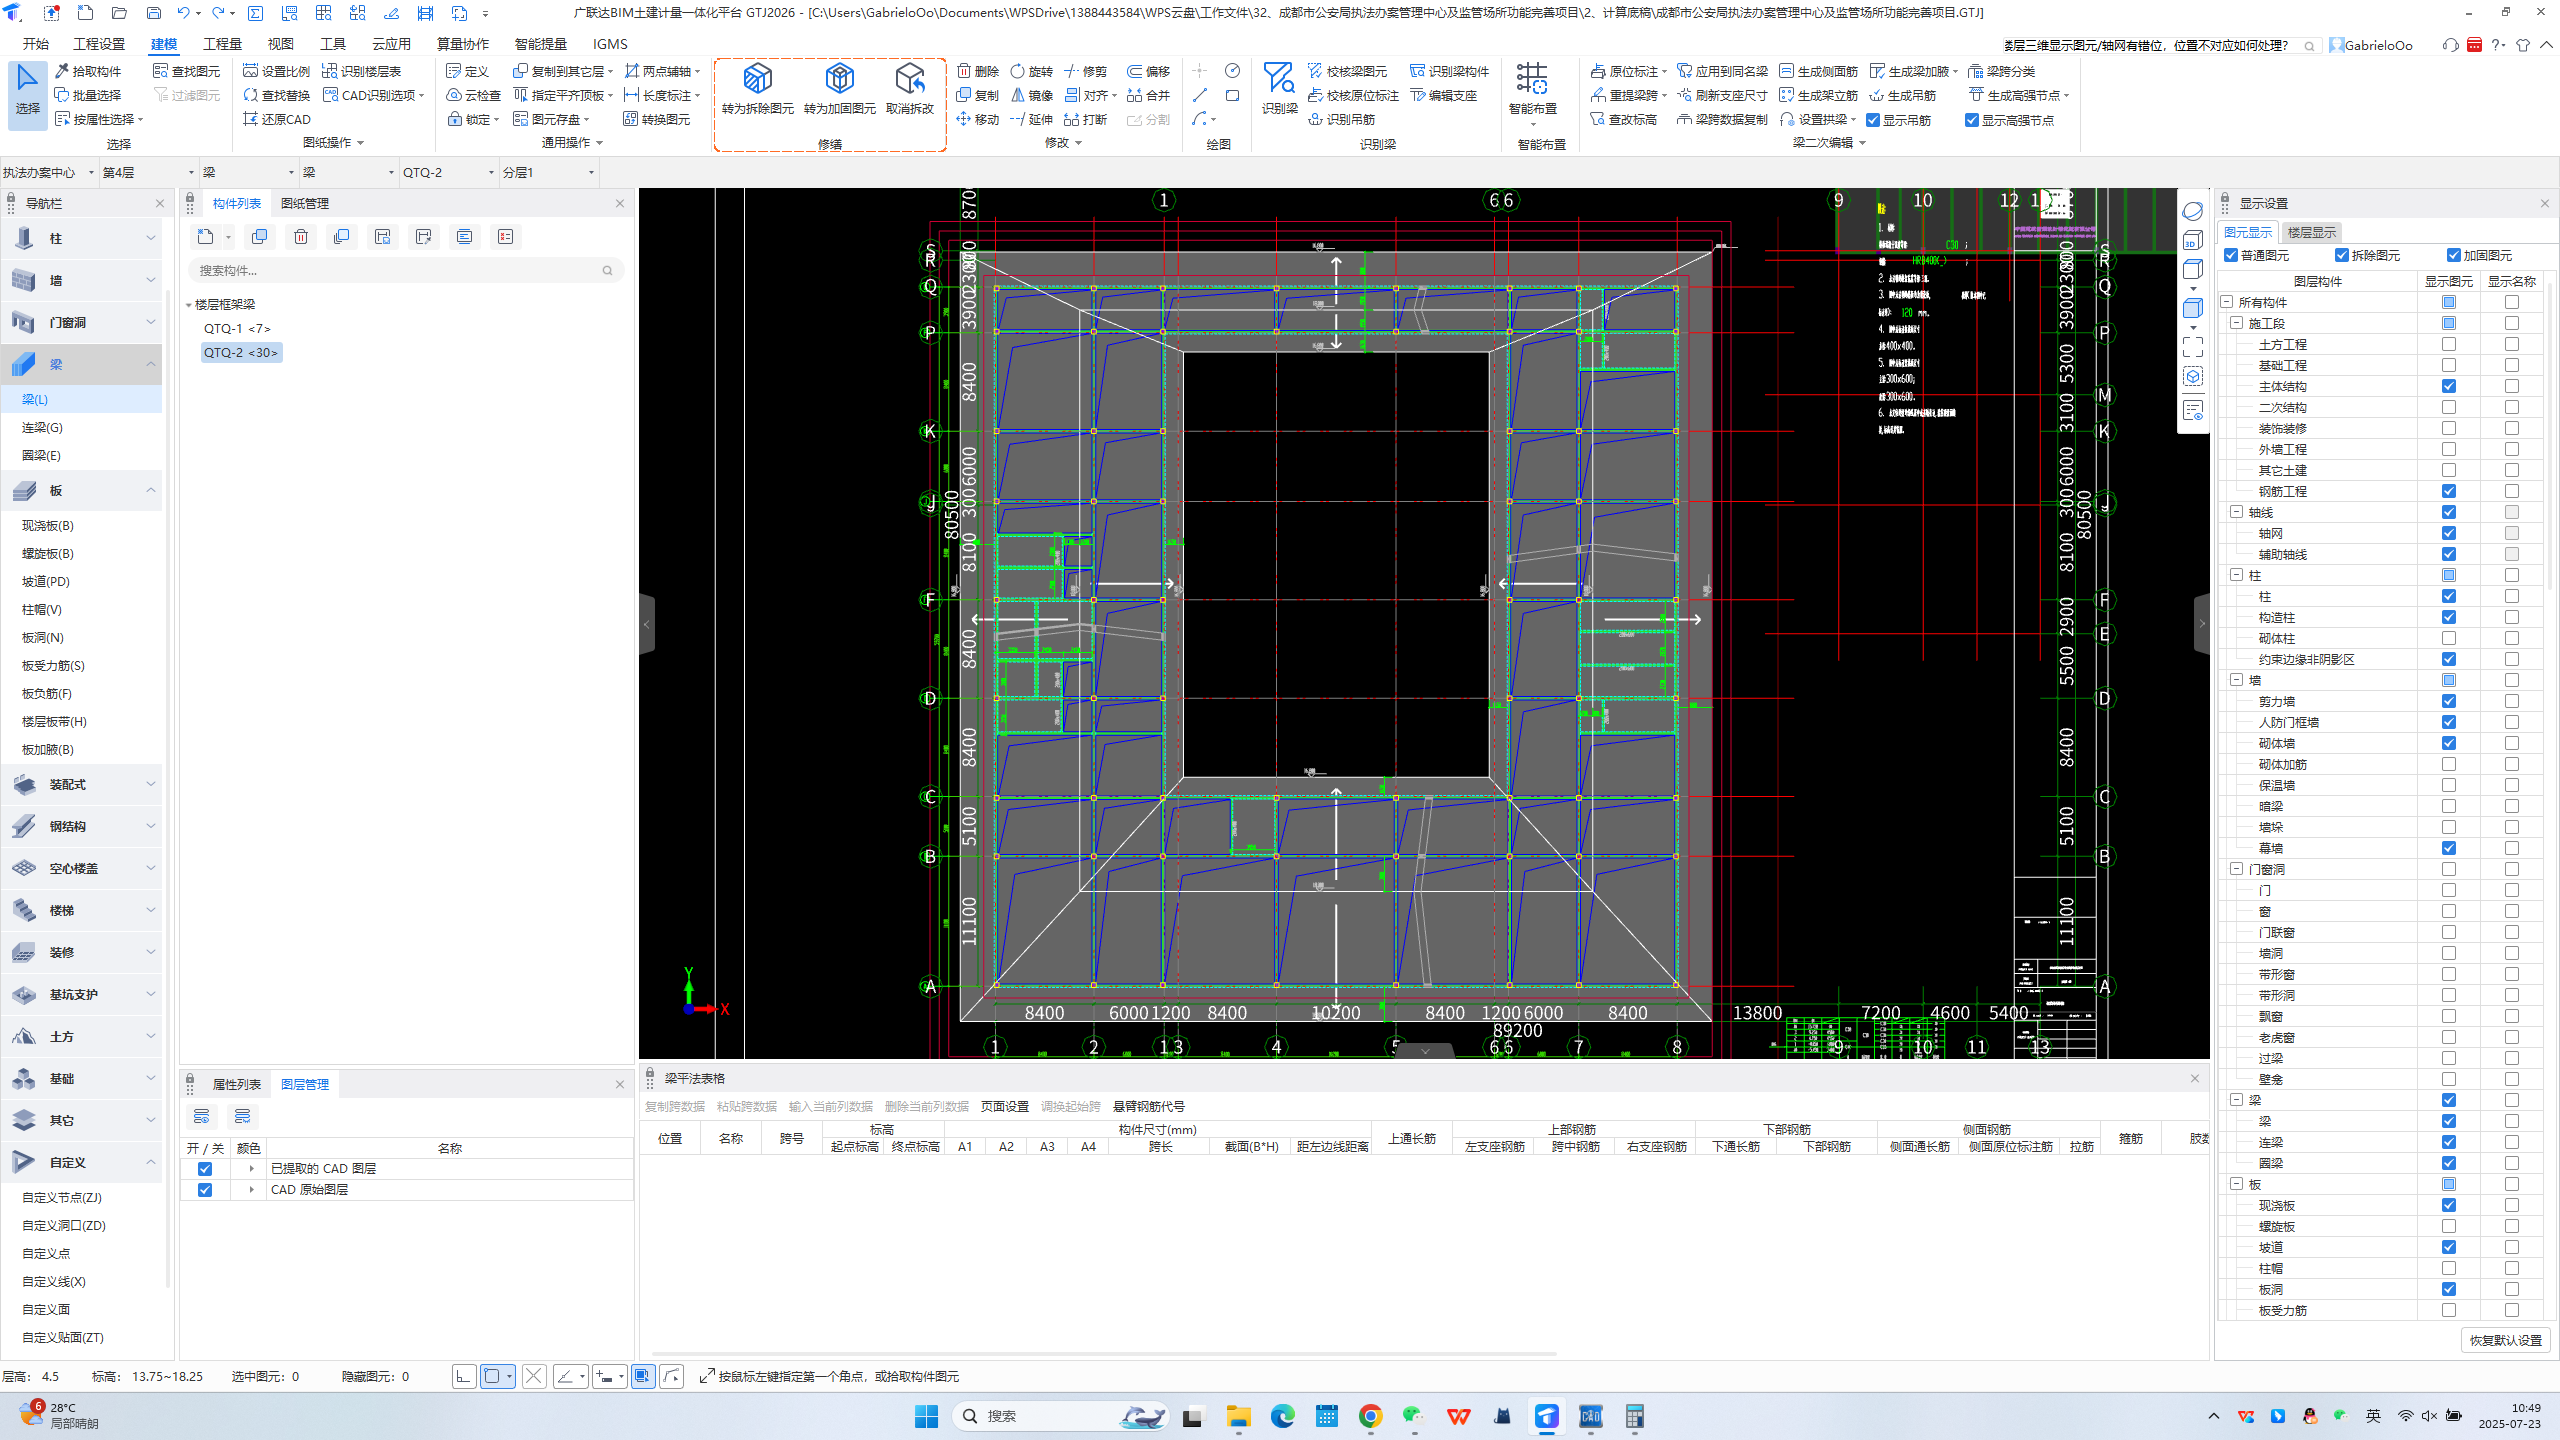Toggle the 普通图元 checkbox
Viewport: 2560px width, 1440px height.
pos(2231,255)
